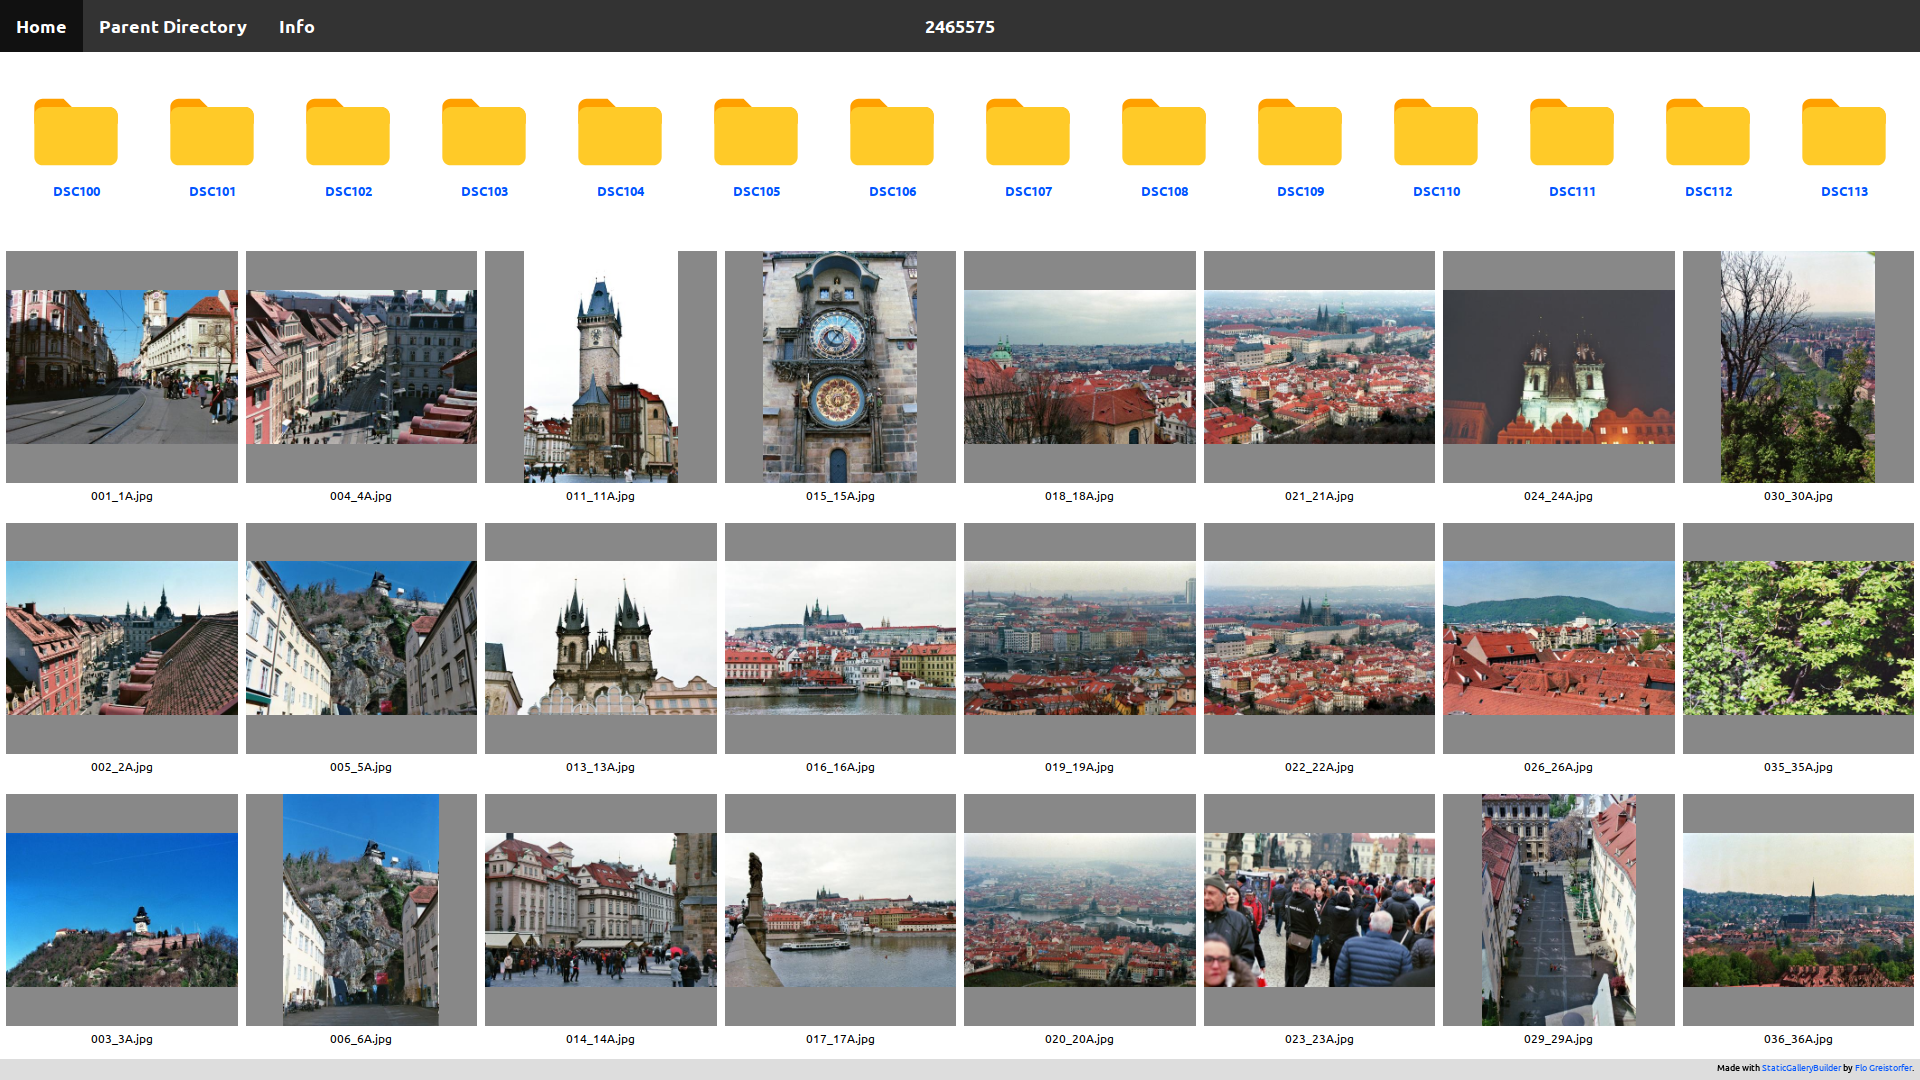Open the DSC100 folder icon
This screenshot has height=1080, width=1920.
(76, 131)
